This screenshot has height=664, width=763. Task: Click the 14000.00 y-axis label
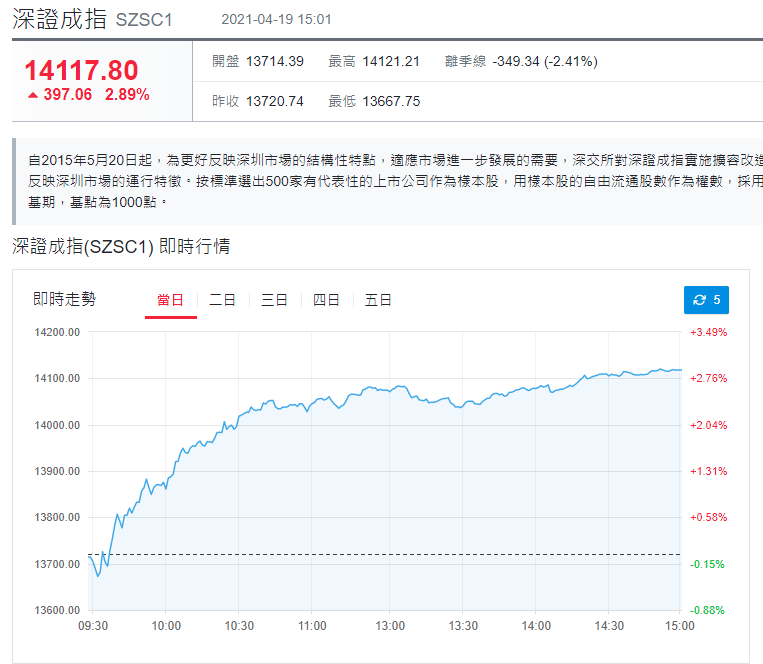pos(57,425)
